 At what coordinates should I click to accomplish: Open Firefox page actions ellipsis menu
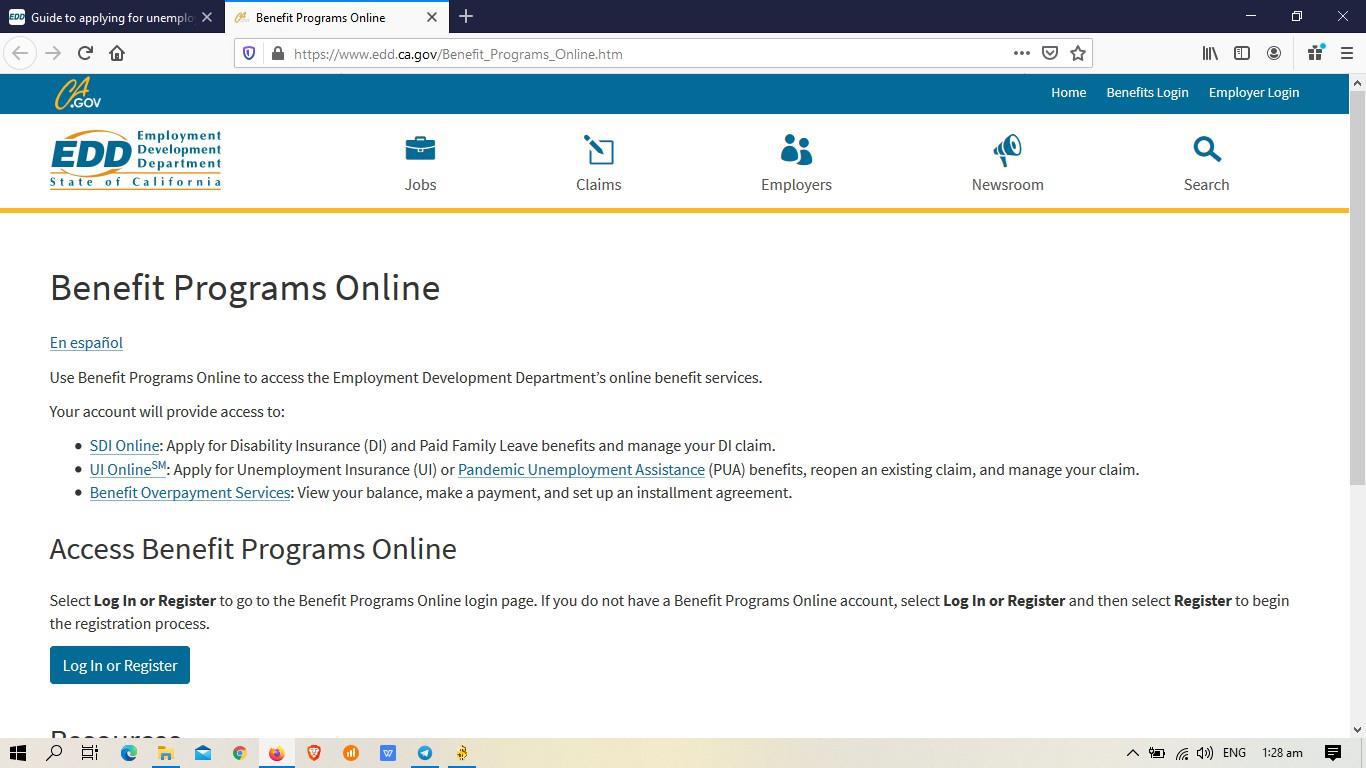[x=1021, y=54]
